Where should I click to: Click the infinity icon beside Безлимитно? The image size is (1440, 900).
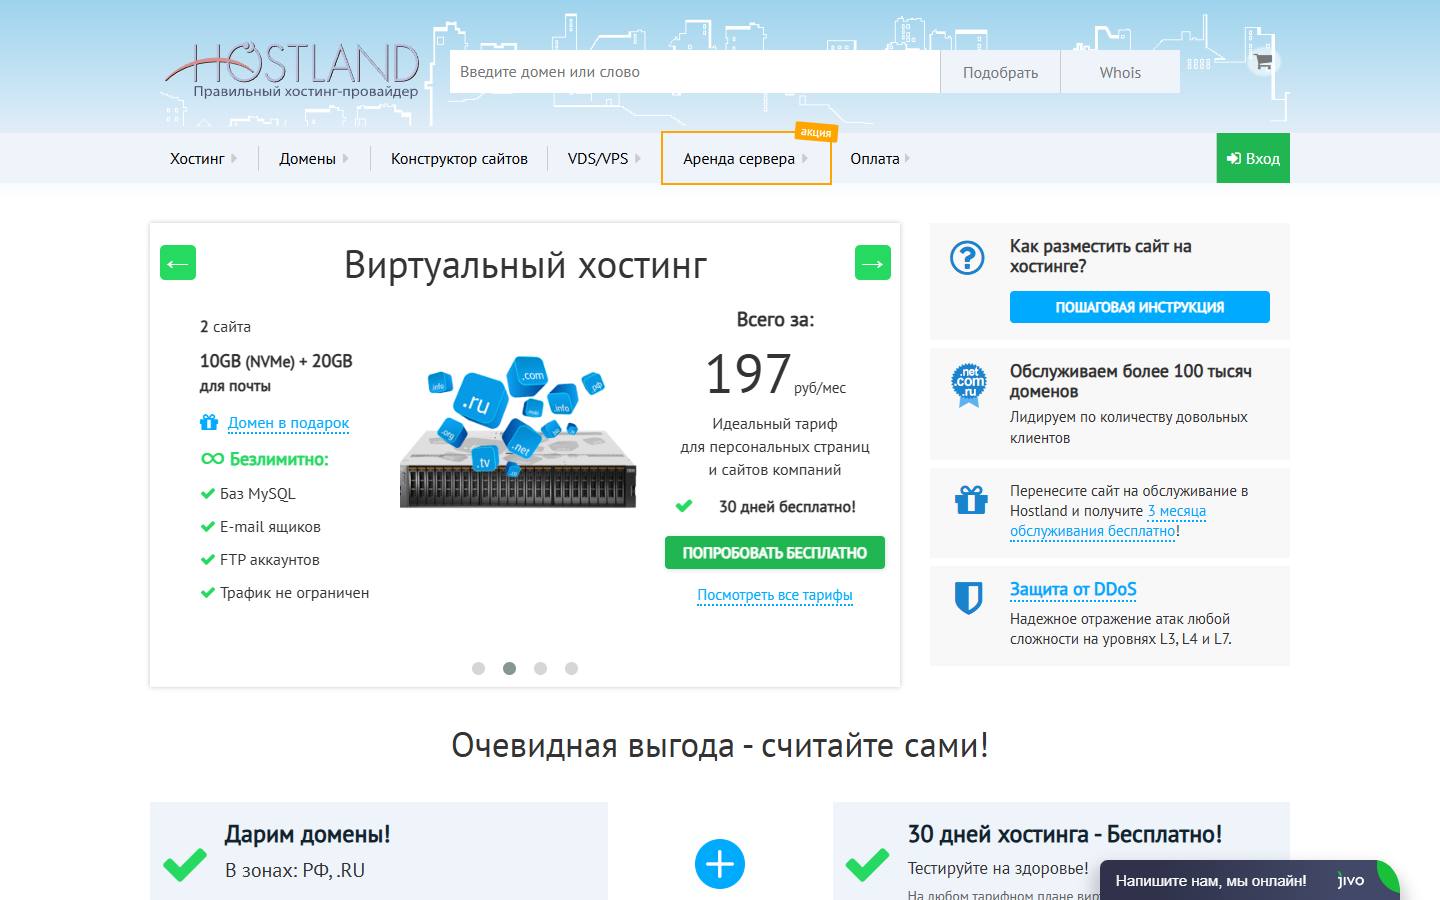(x=212, y=459)
